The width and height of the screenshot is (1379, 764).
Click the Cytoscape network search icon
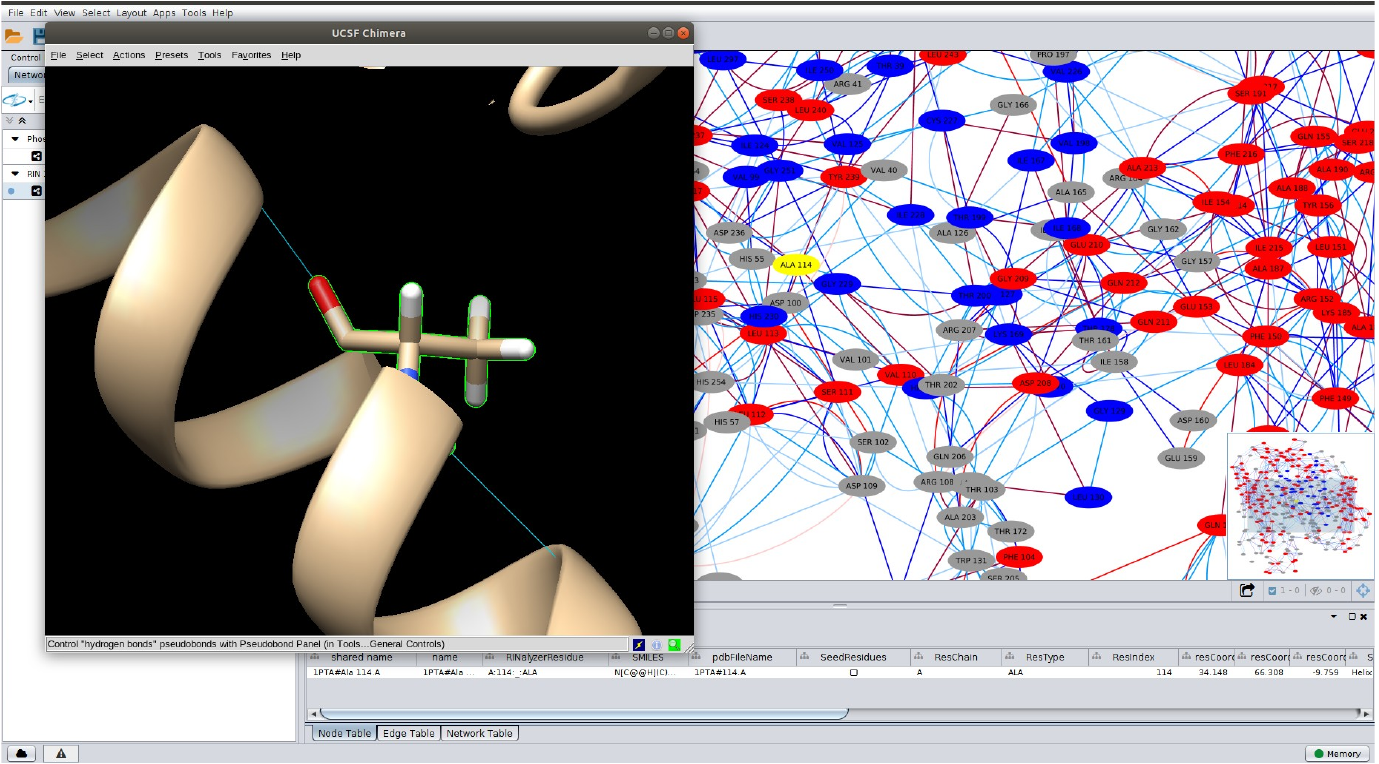click(x=15, y=101)
